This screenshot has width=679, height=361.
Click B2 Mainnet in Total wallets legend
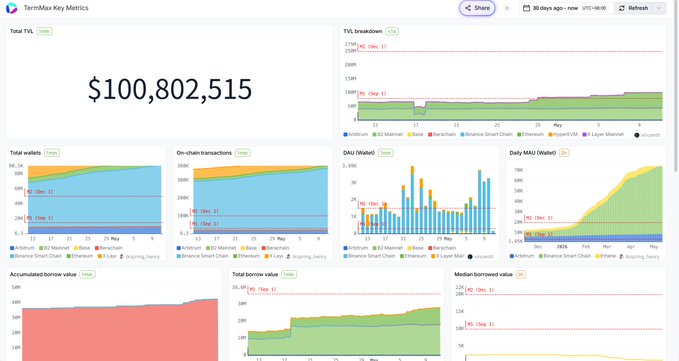click(x=54, y=248)
